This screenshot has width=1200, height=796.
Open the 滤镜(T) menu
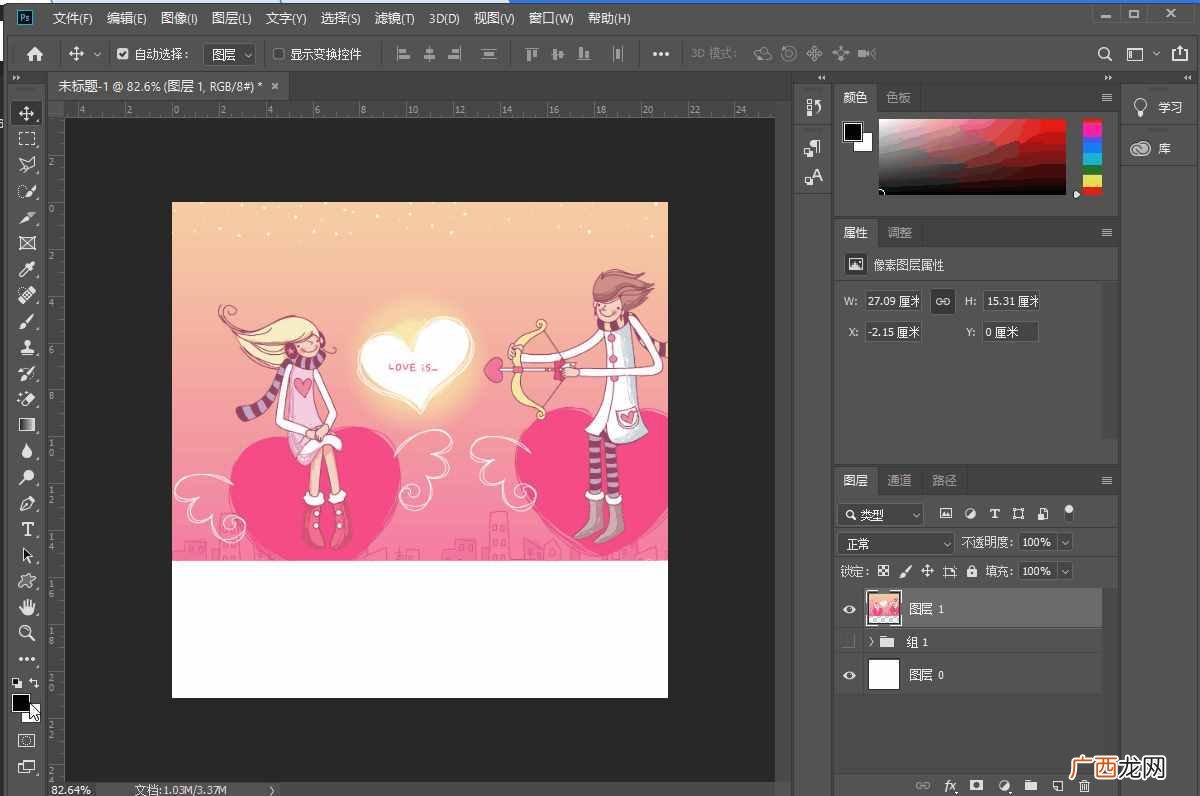[394, 18]
